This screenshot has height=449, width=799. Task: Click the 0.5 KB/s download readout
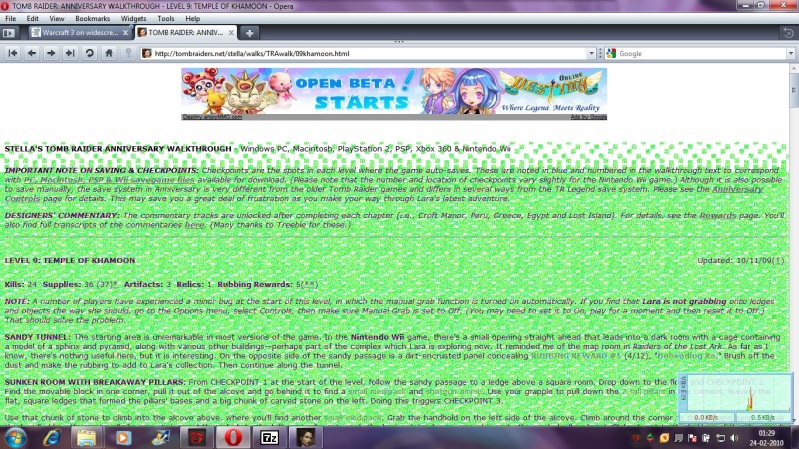tap(762, 417)
